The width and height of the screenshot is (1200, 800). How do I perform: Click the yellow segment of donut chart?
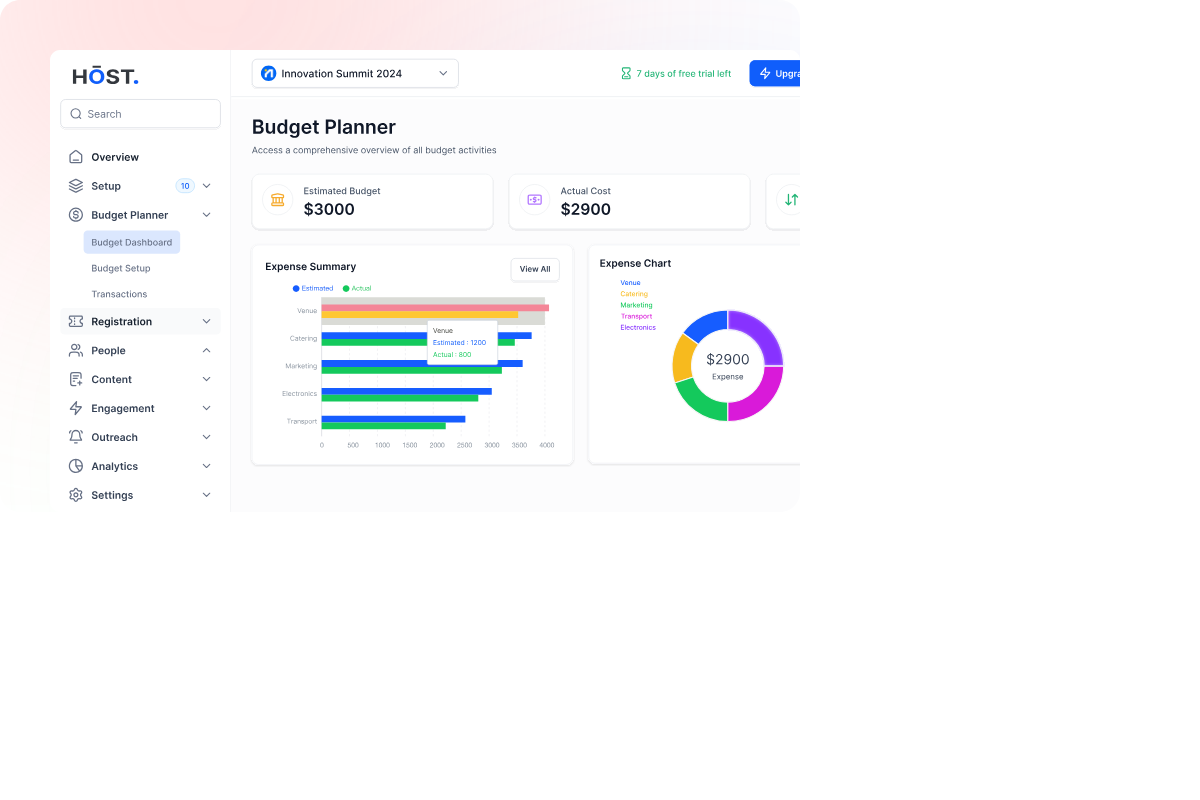pos(682,358)
